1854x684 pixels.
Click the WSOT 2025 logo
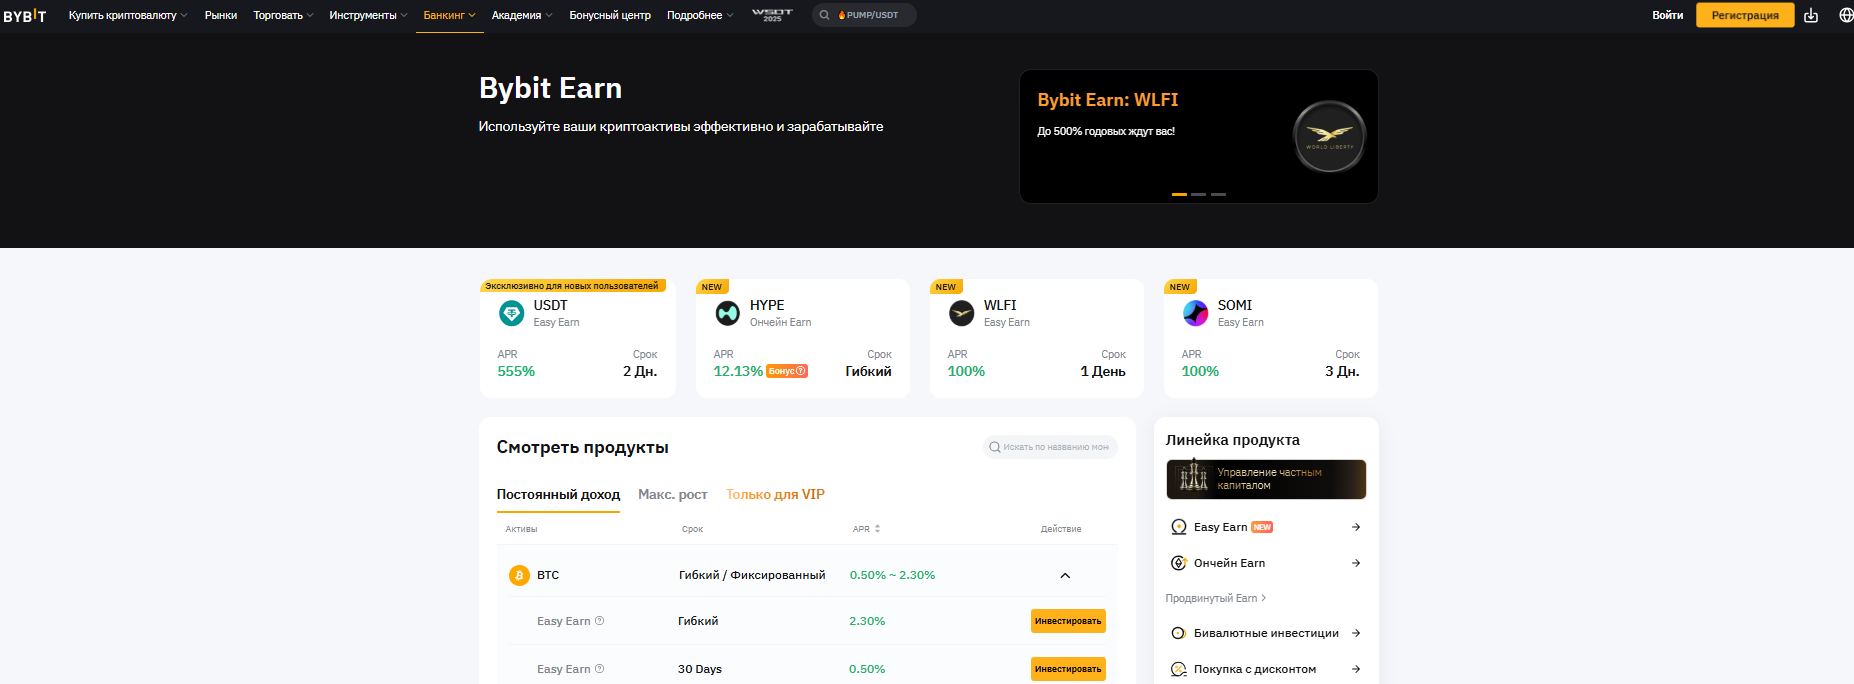[772, 15]
